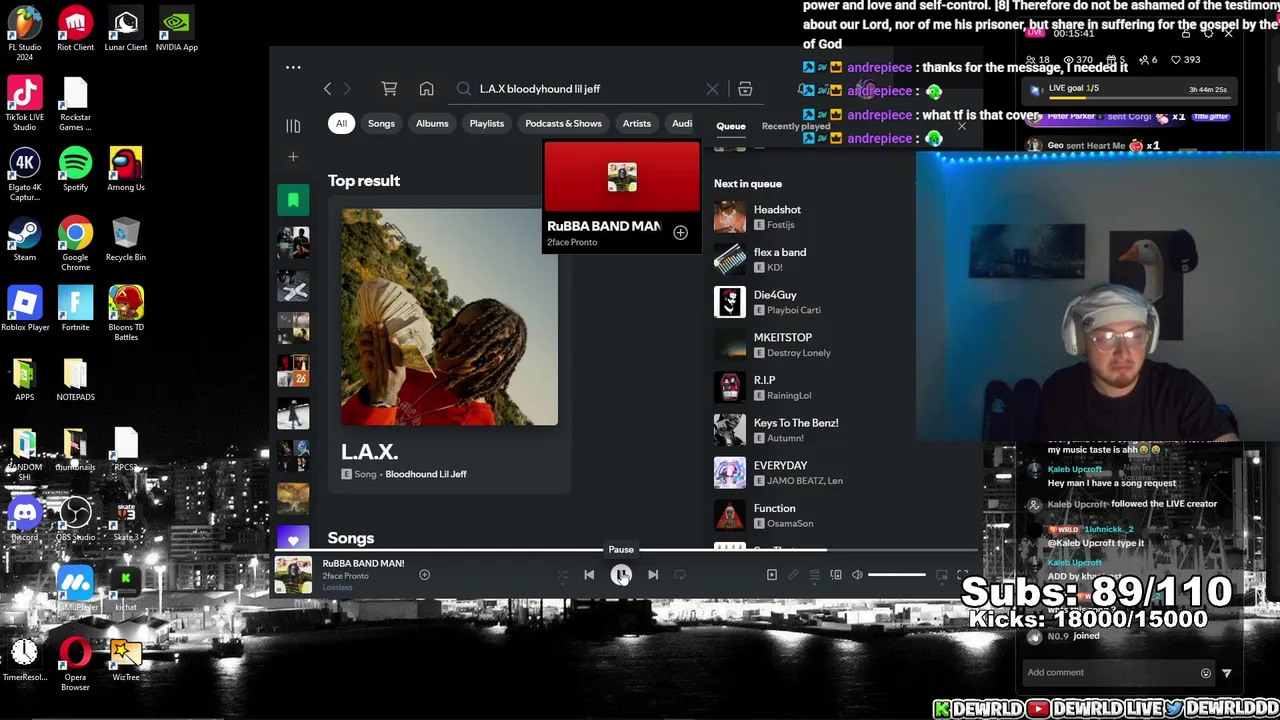Open the emoji picker beside Add comment
The image size is (1280, 720).
(x=1206, y=673)
